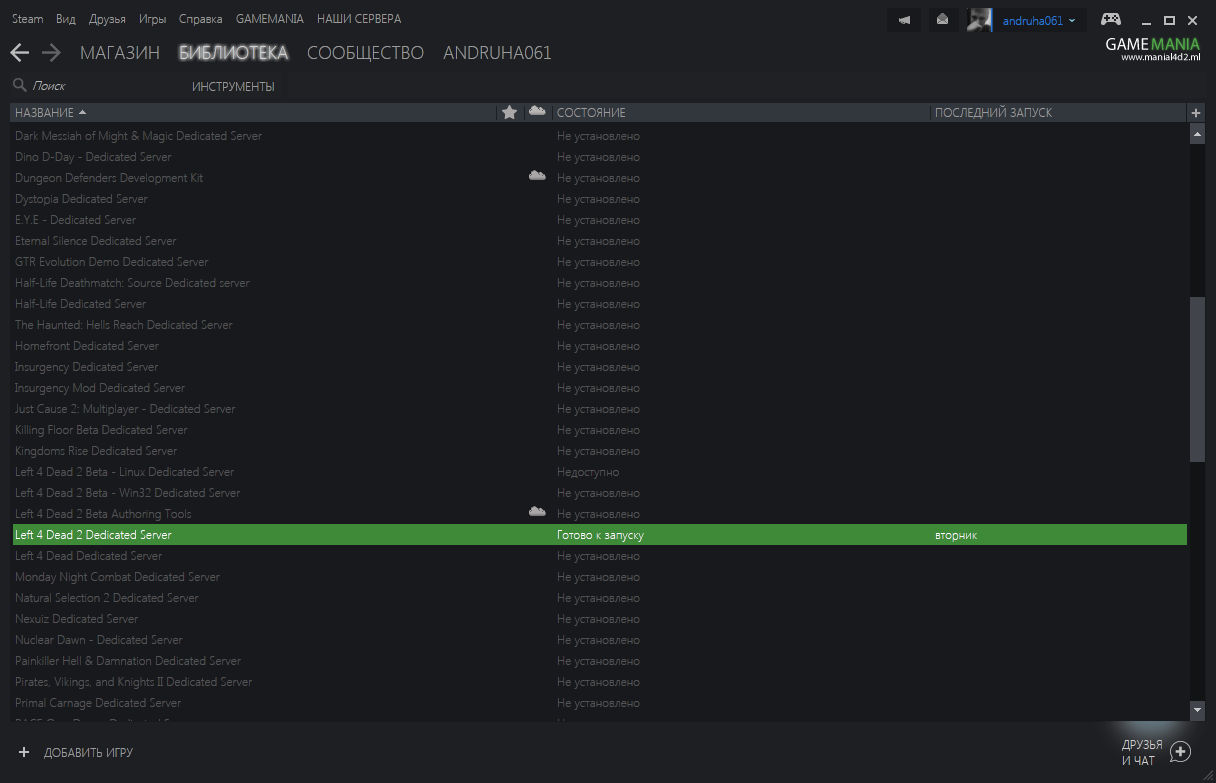Open the inbox envelope notifications icon
This screenshot has width=1216, height=783.
tap(941, 20)
